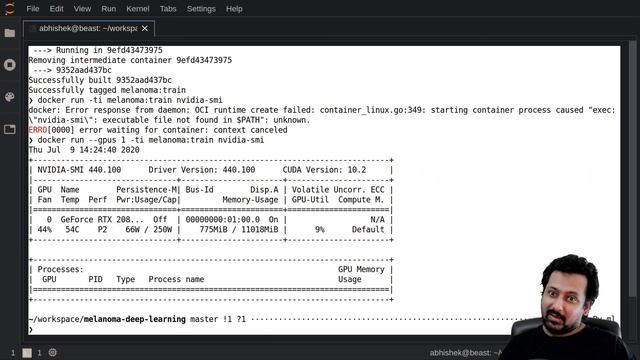Click 'Removing intermediate container 9efd43473975' line

click(x=130, y=60)
